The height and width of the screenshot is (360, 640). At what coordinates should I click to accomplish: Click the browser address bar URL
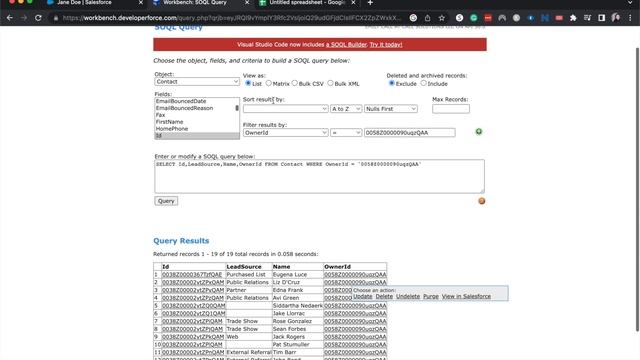pos(232,18)
